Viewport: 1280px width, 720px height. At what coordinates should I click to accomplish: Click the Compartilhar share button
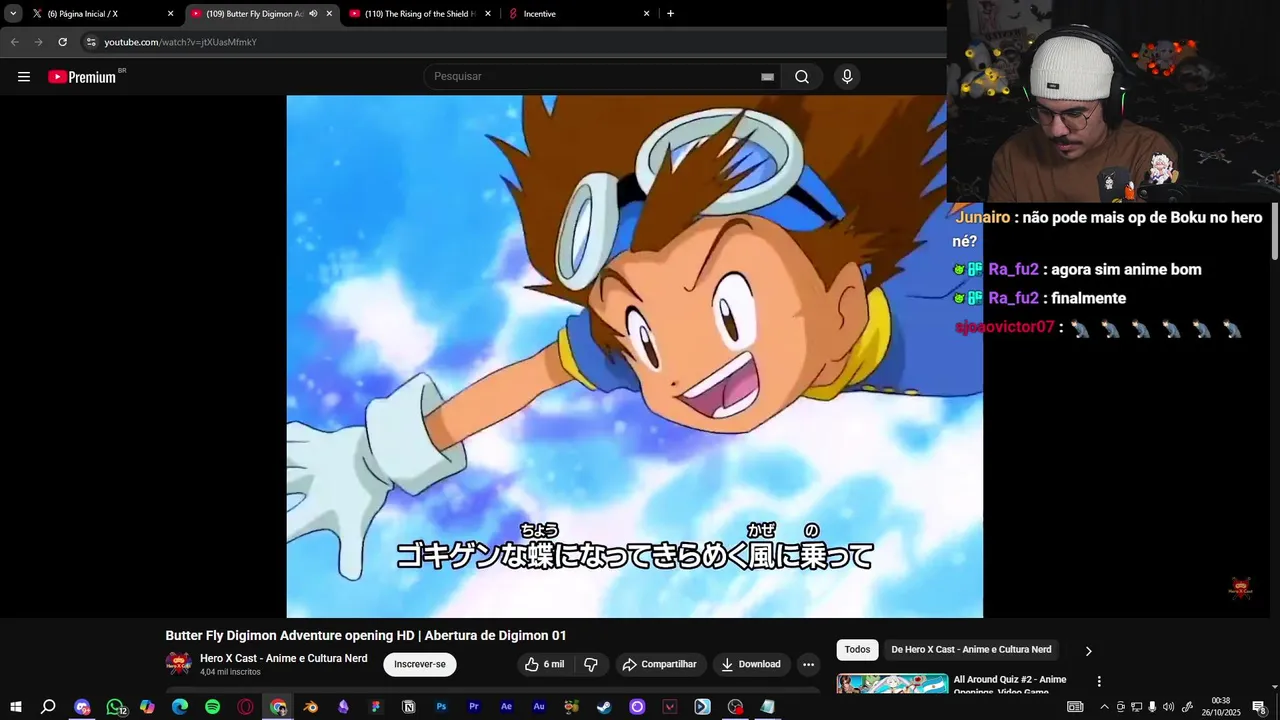click(659, 664)
